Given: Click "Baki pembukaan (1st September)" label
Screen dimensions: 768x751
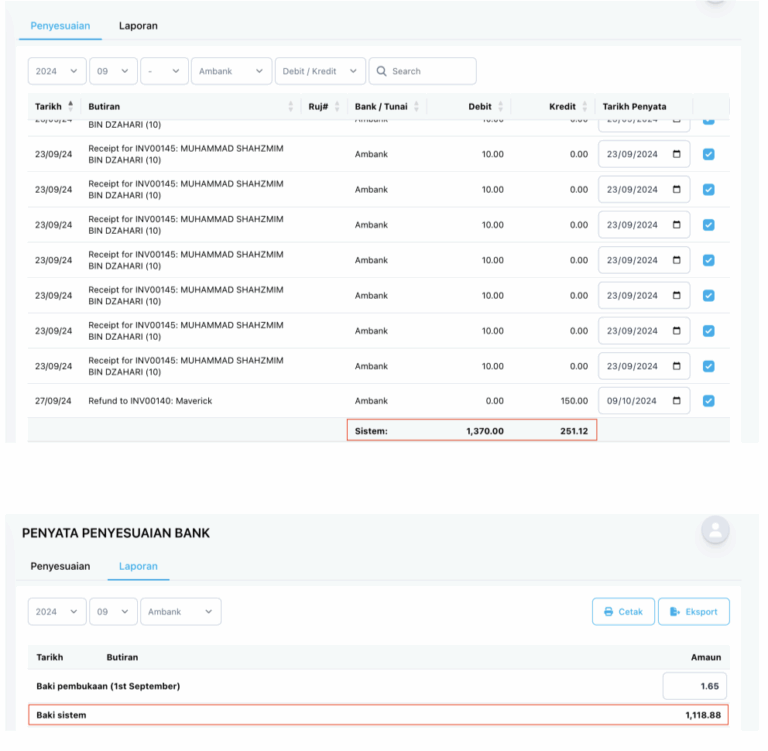Looking at the screenshot, I should click(x=108, y=686).
